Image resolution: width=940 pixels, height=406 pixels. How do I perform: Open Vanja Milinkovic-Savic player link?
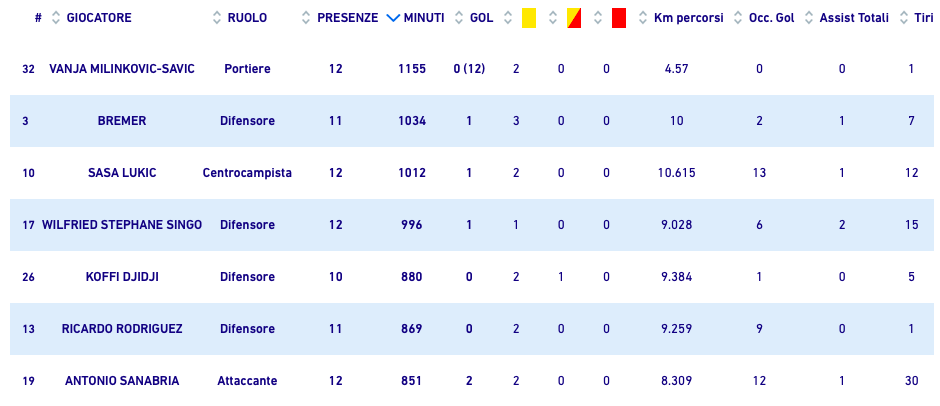tap(122, 69)
